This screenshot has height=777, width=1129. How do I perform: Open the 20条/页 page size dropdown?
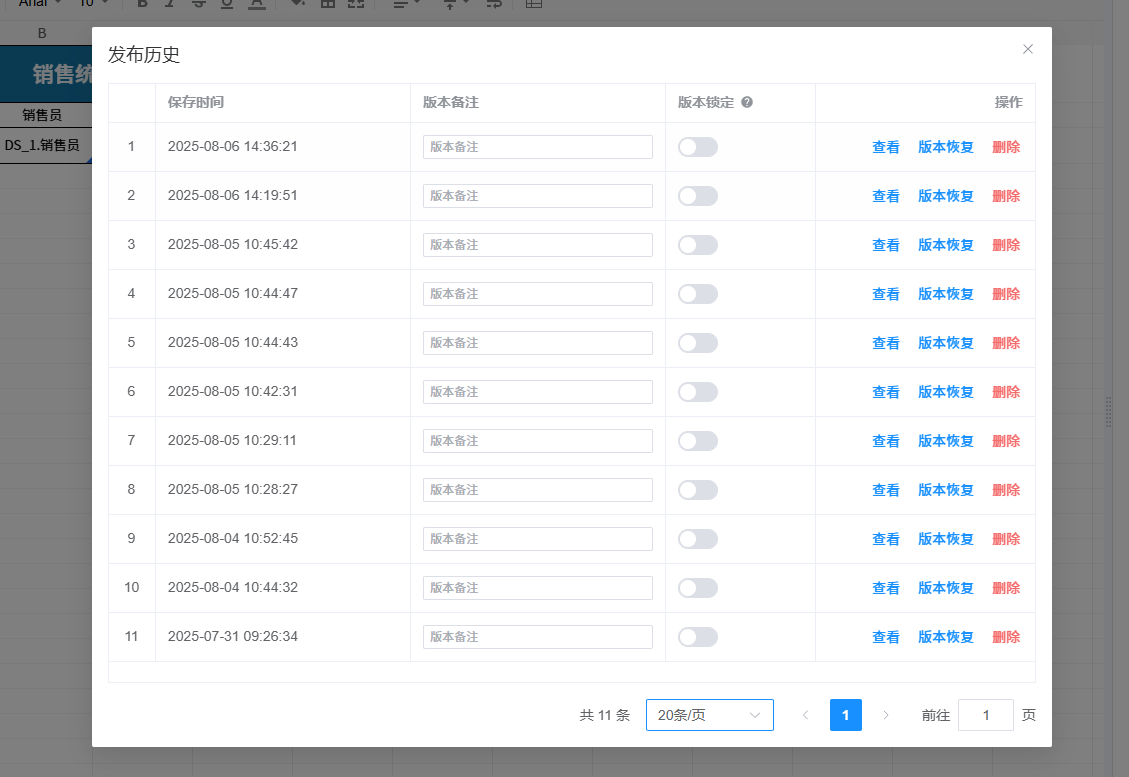point(709,715)
